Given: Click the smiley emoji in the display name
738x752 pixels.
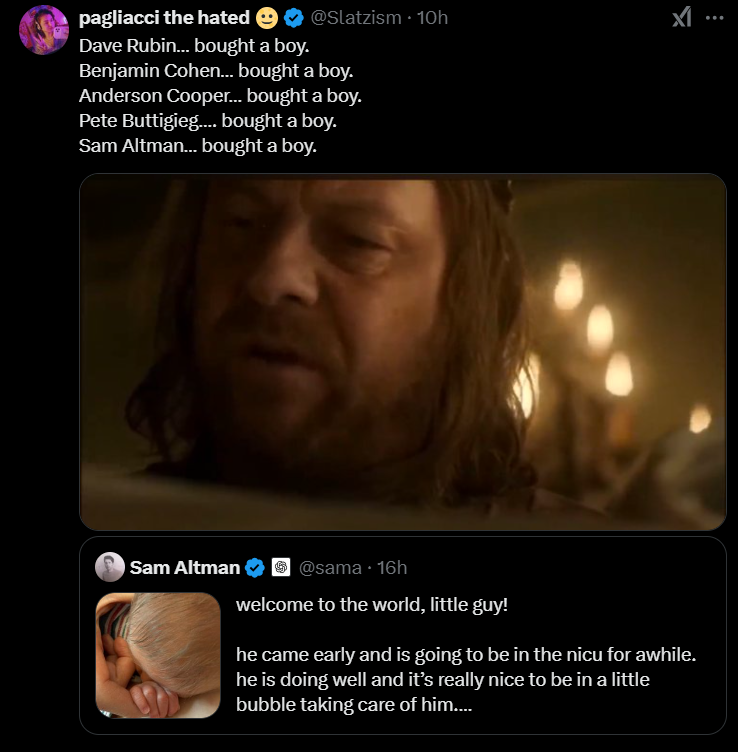Looking at the screenshot, I should point(267,18).
